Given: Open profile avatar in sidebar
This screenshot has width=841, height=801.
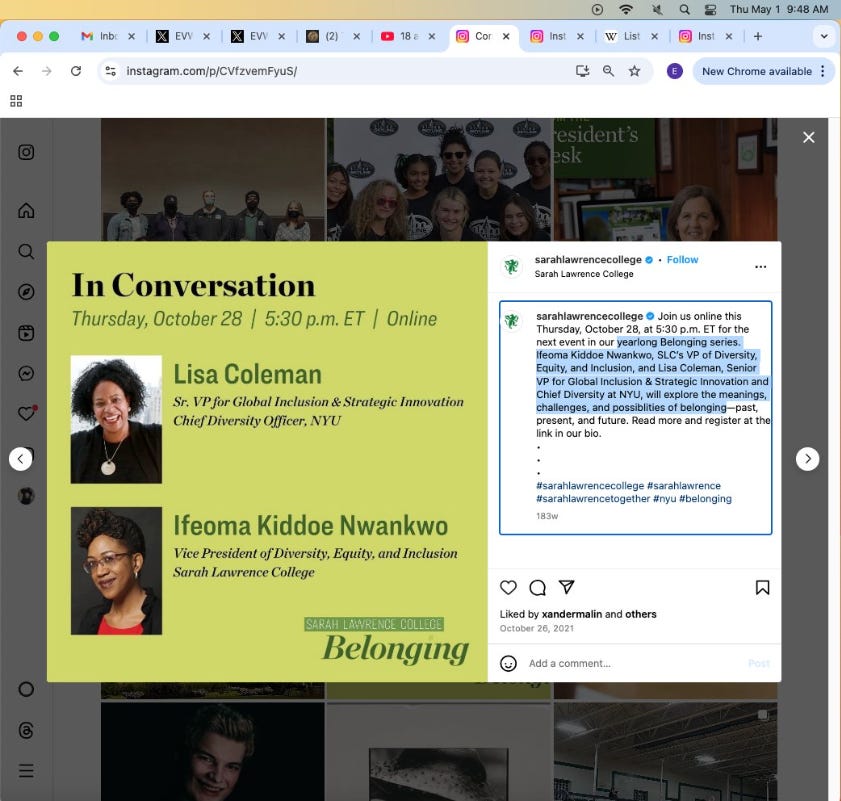Looking at the screenshot, I should (x=26, y=496).
